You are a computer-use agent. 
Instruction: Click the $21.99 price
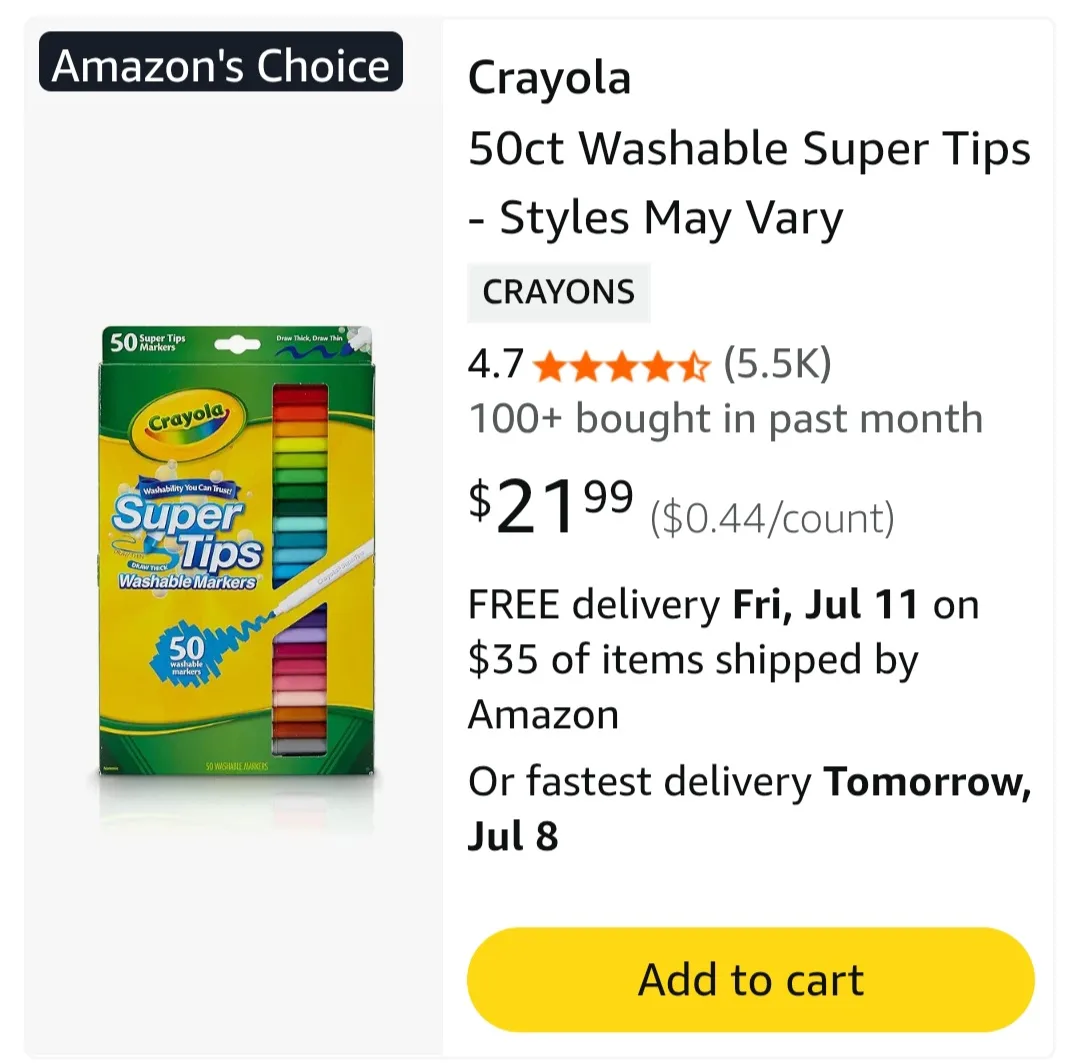[550, 507]
